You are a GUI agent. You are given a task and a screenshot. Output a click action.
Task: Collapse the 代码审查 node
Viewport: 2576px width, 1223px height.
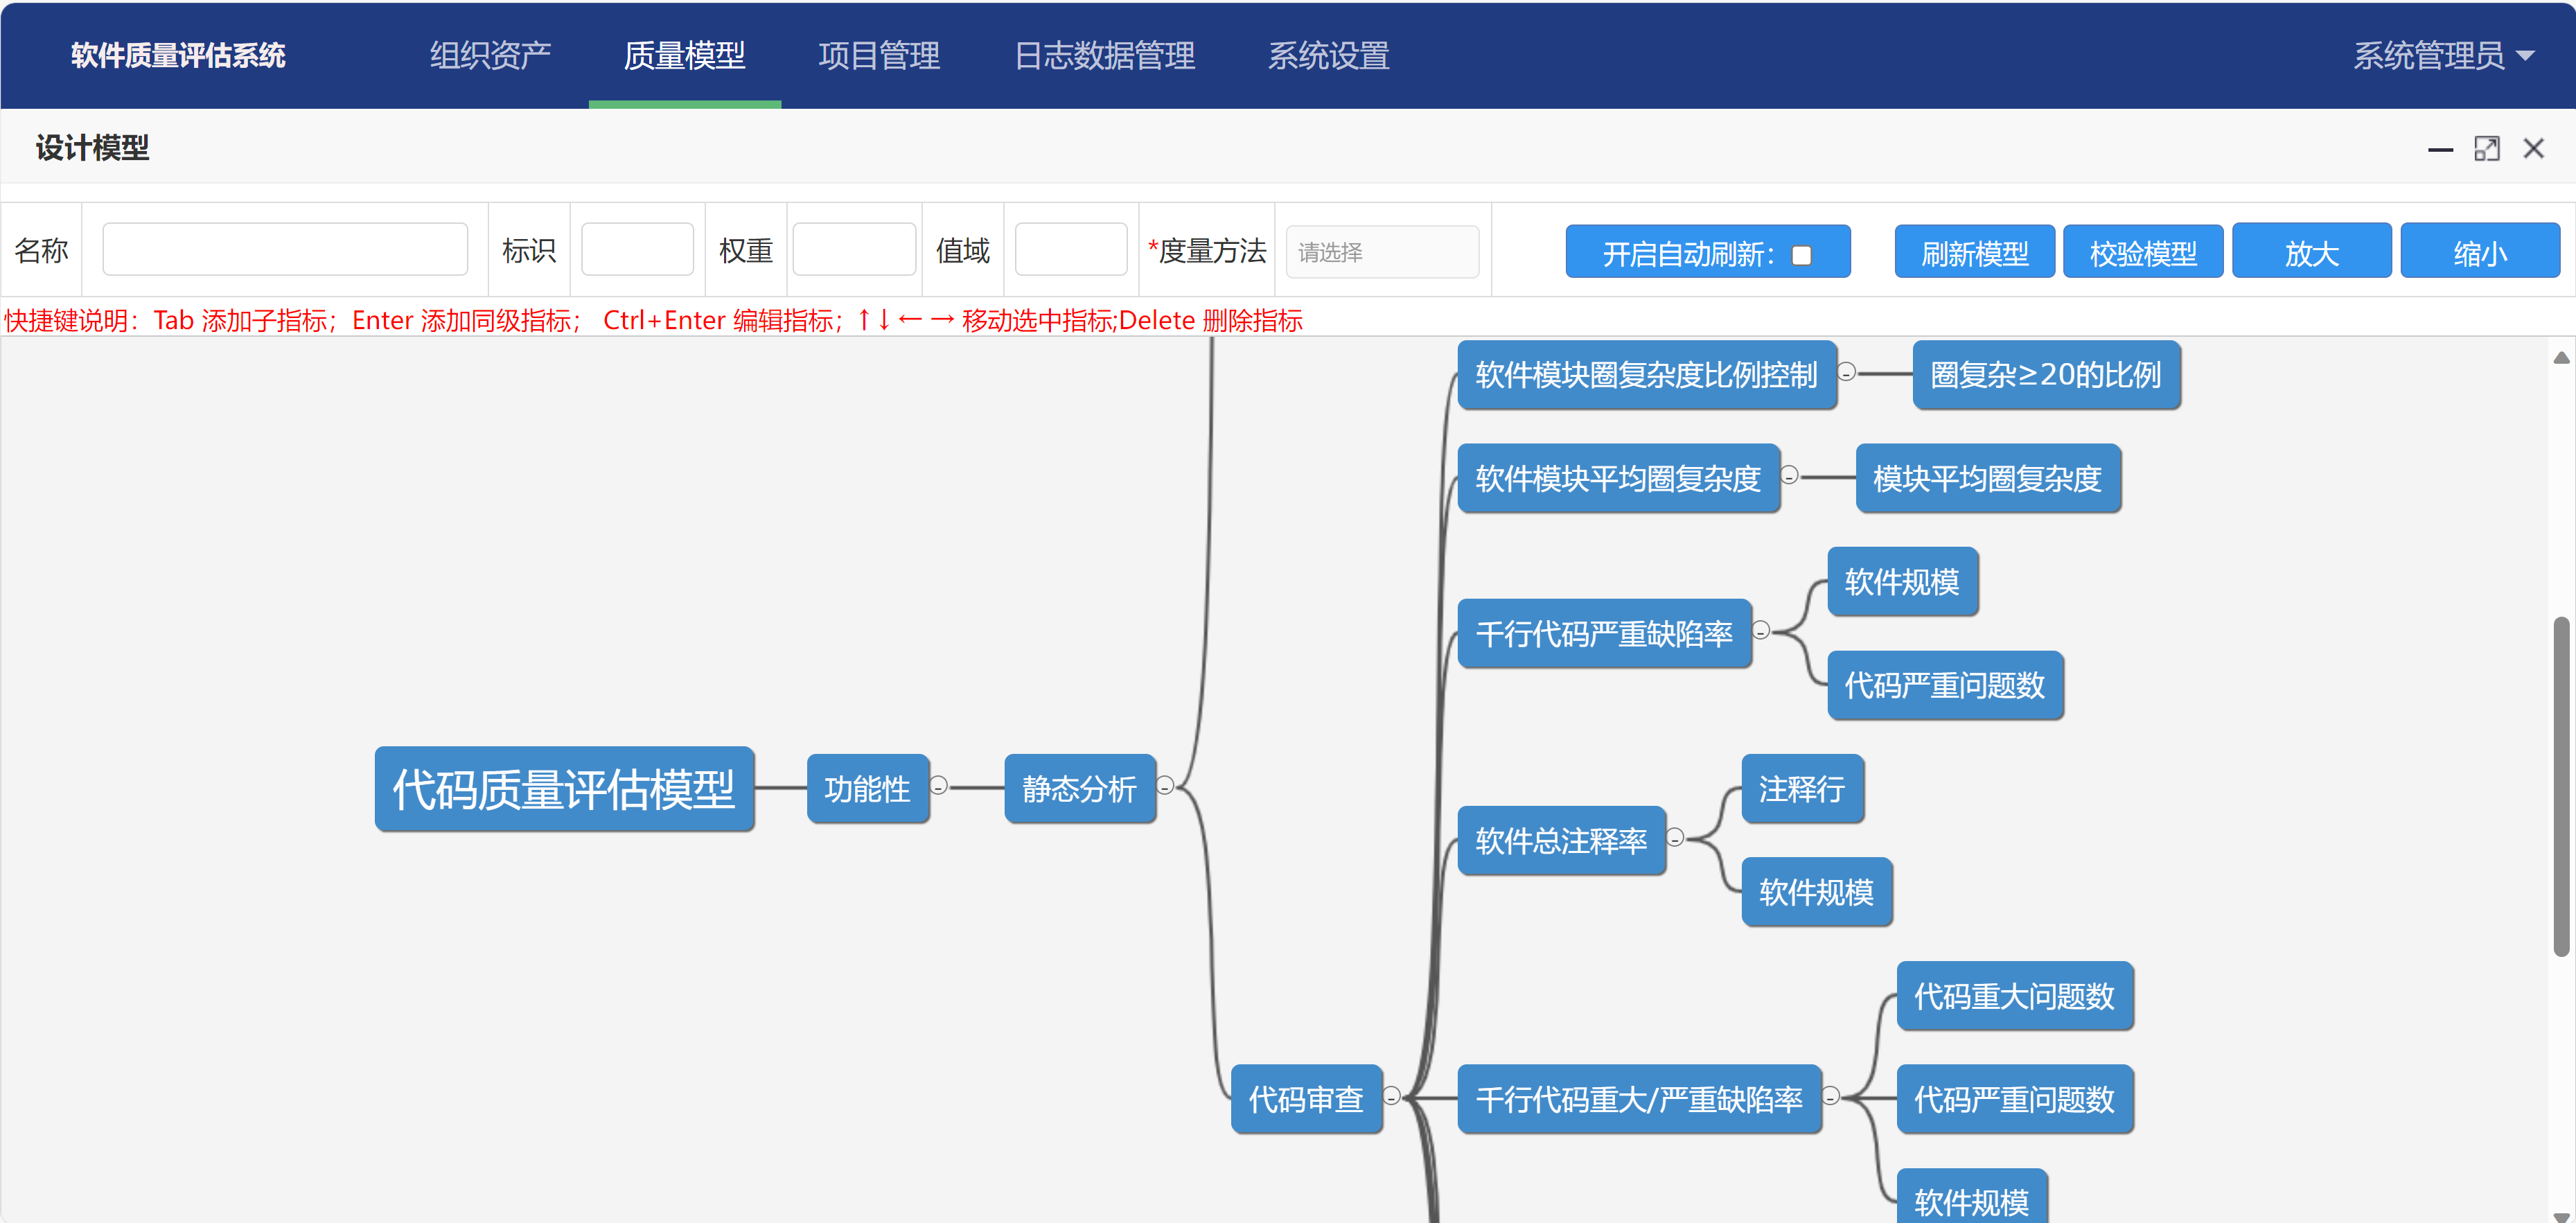1391,1096
